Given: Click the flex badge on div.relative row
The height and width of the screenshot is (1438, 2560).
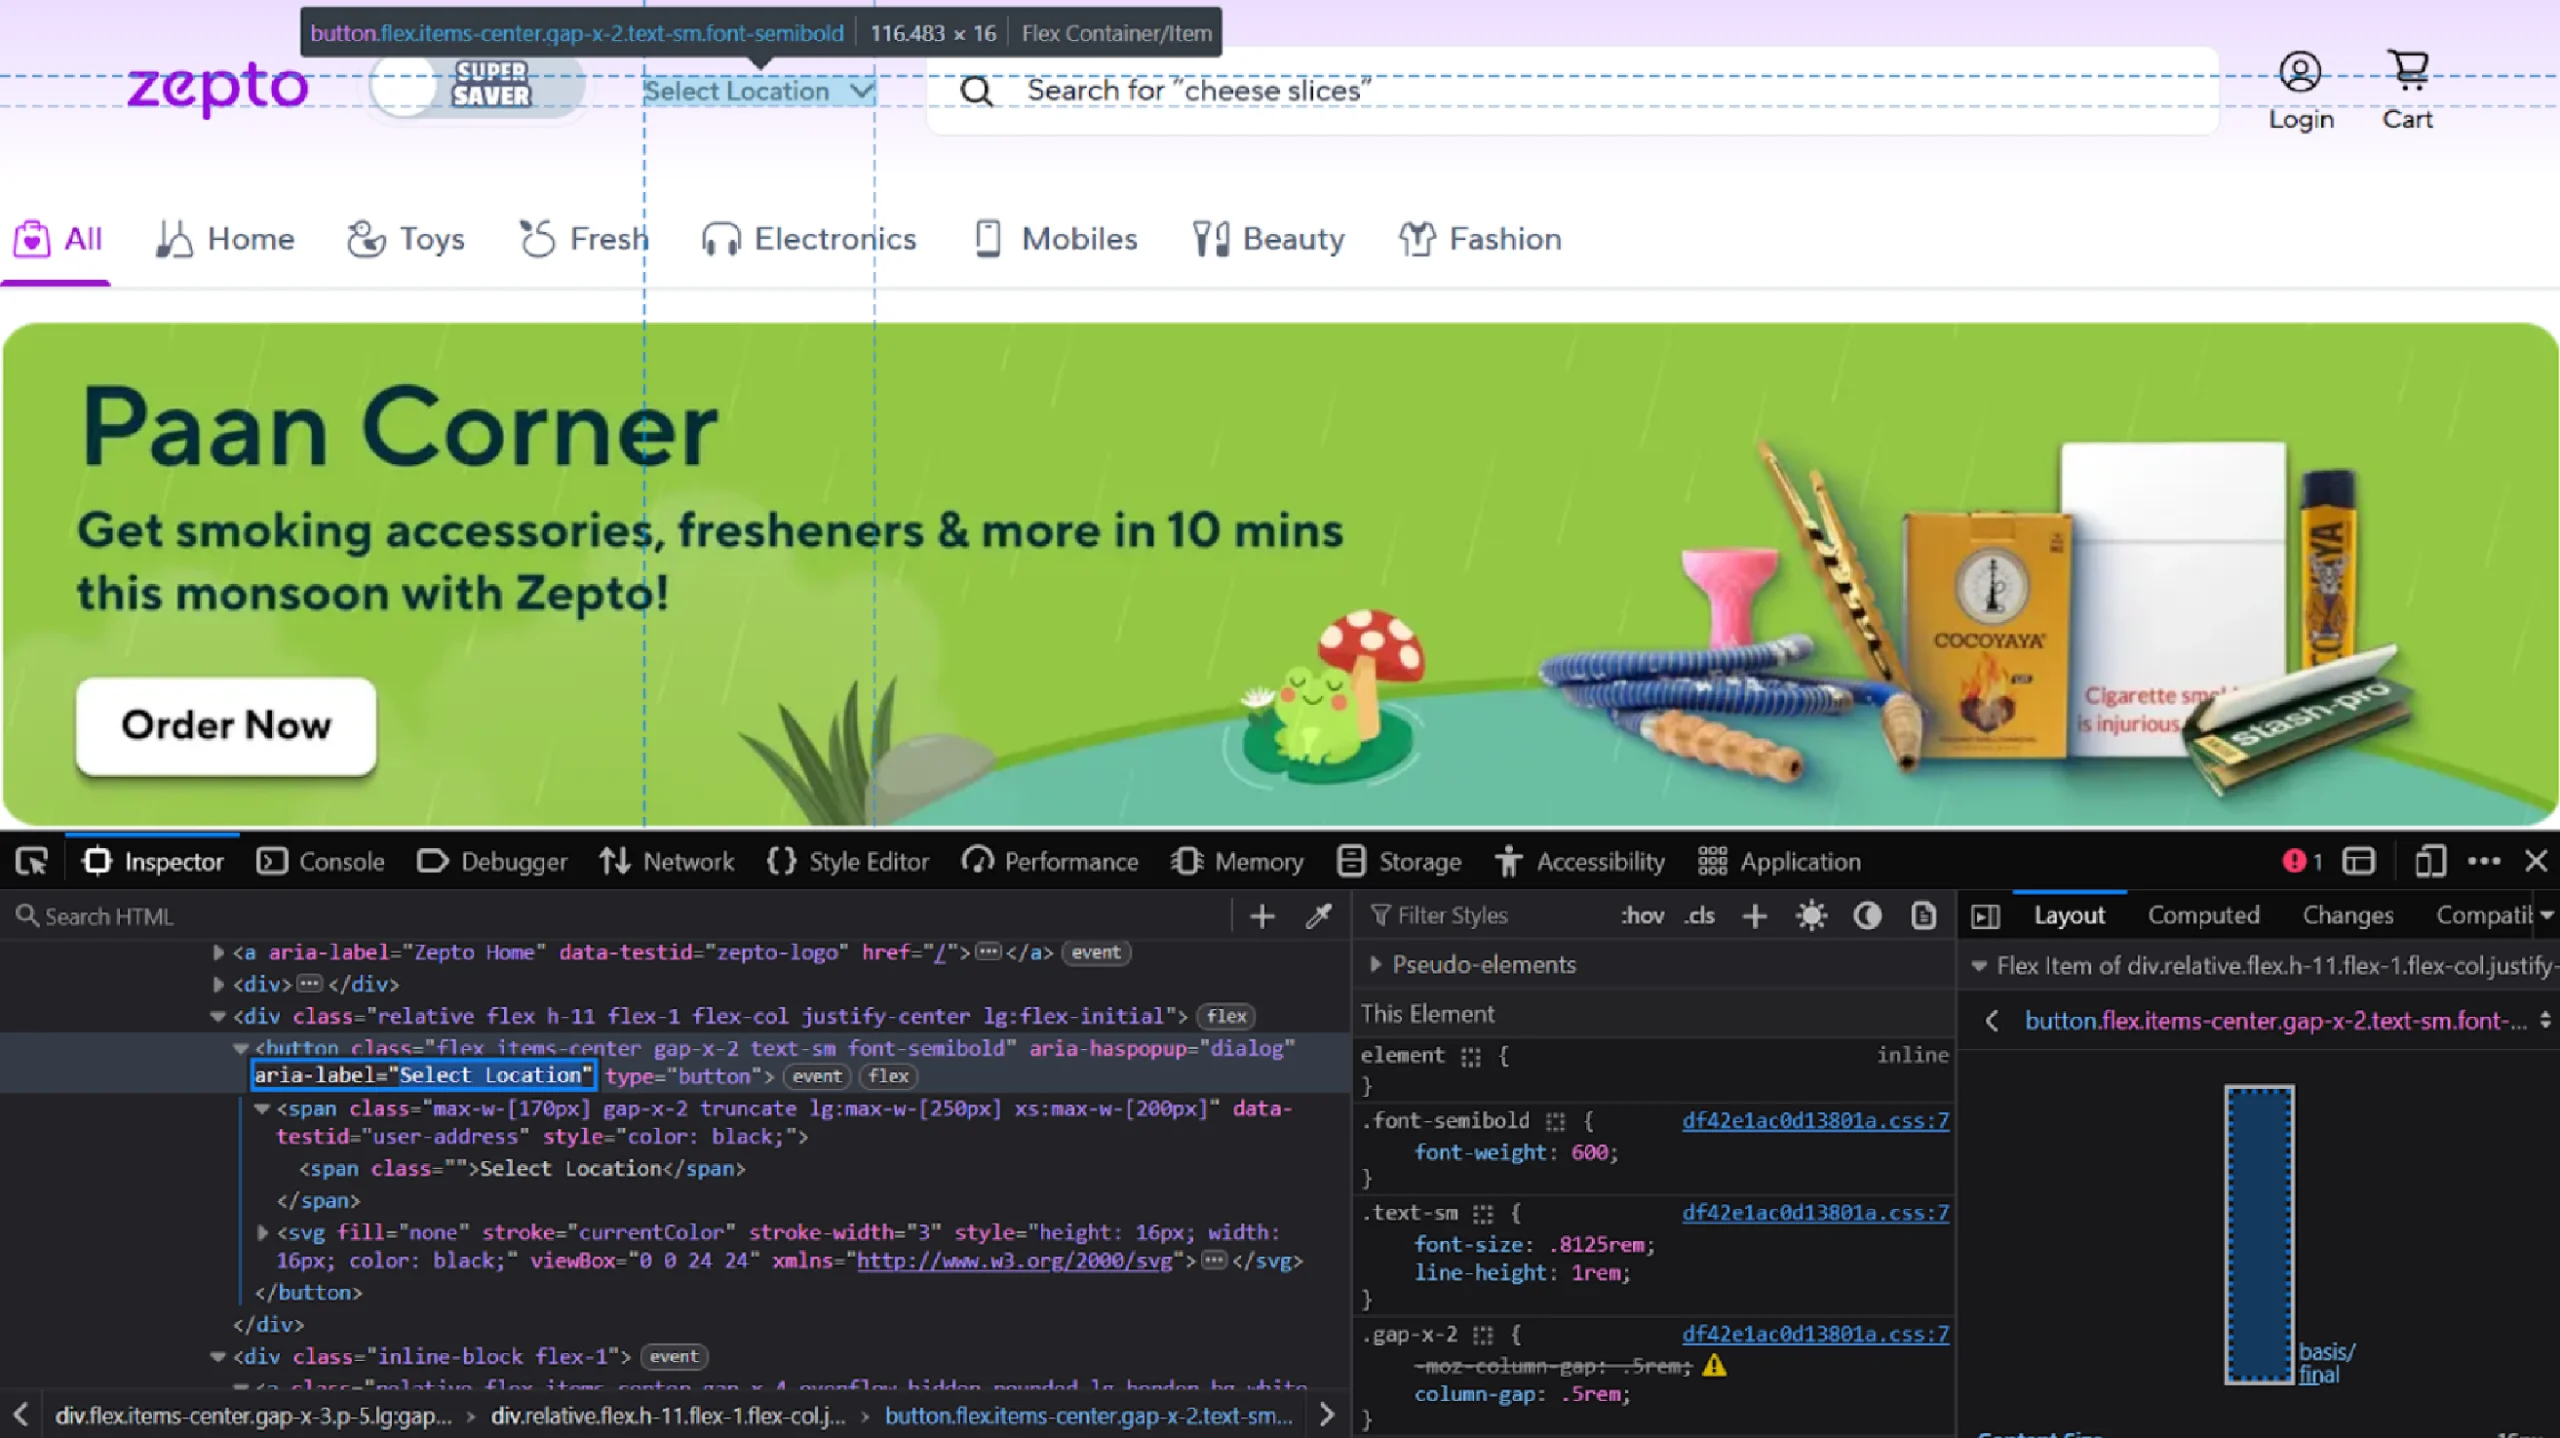Looking at the screenshot, I should tap(1226, 1016).
